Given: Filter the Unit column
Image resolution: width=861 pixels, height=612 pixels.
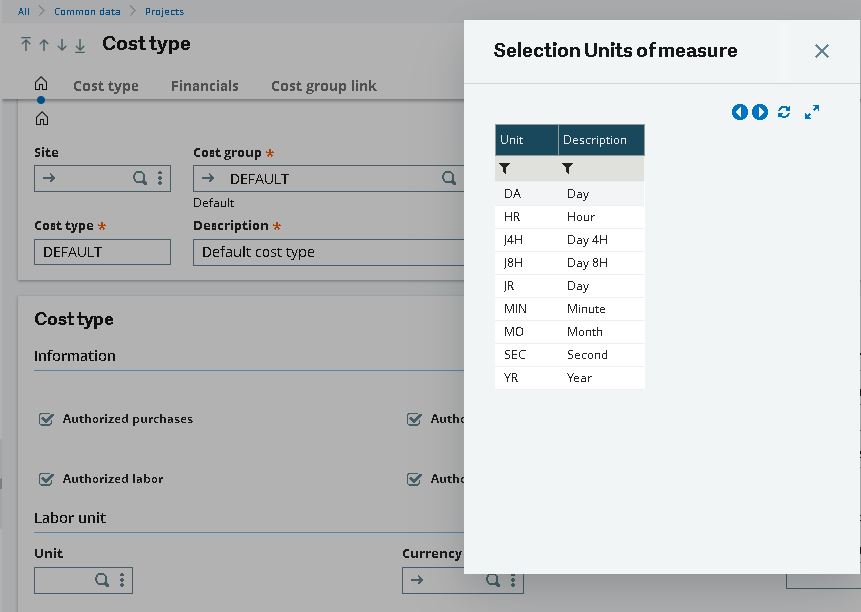Looking at the screenshot, I should coord(505,169).
